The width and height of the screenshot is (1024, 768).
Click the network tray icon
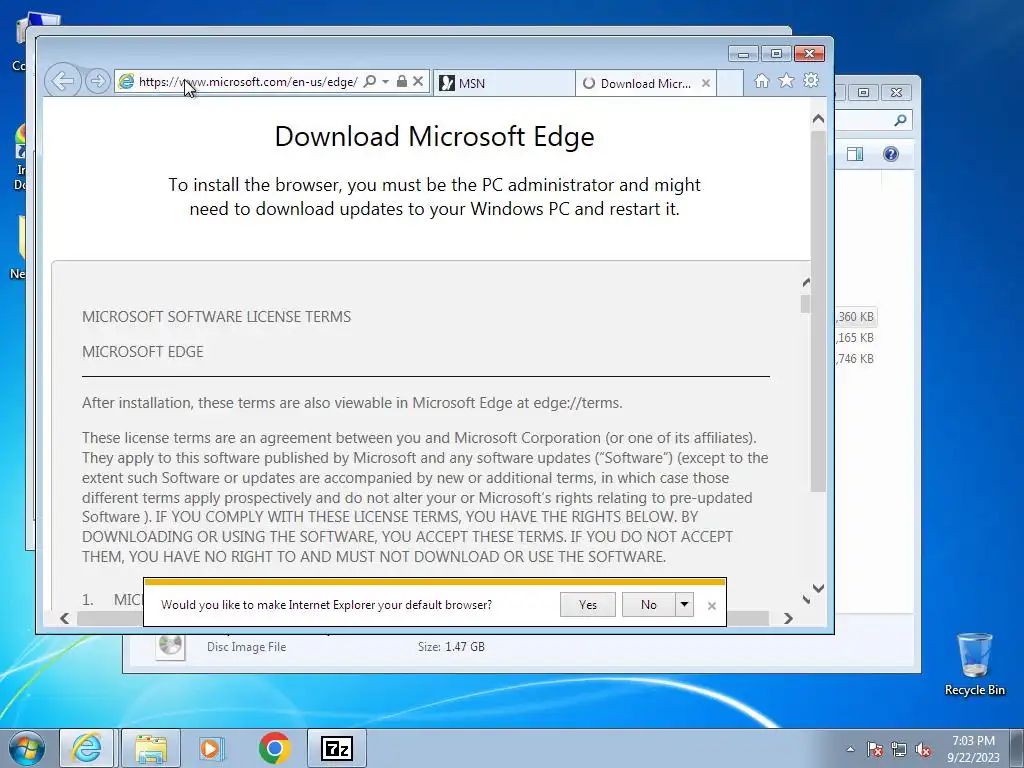click(x=899, y=749)
